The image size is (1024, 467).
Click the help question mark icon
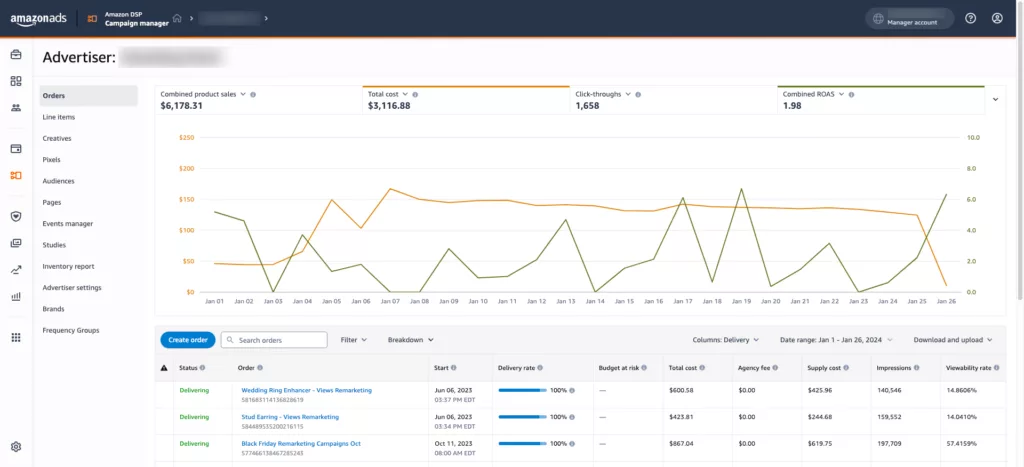click(x=971, y=18)
